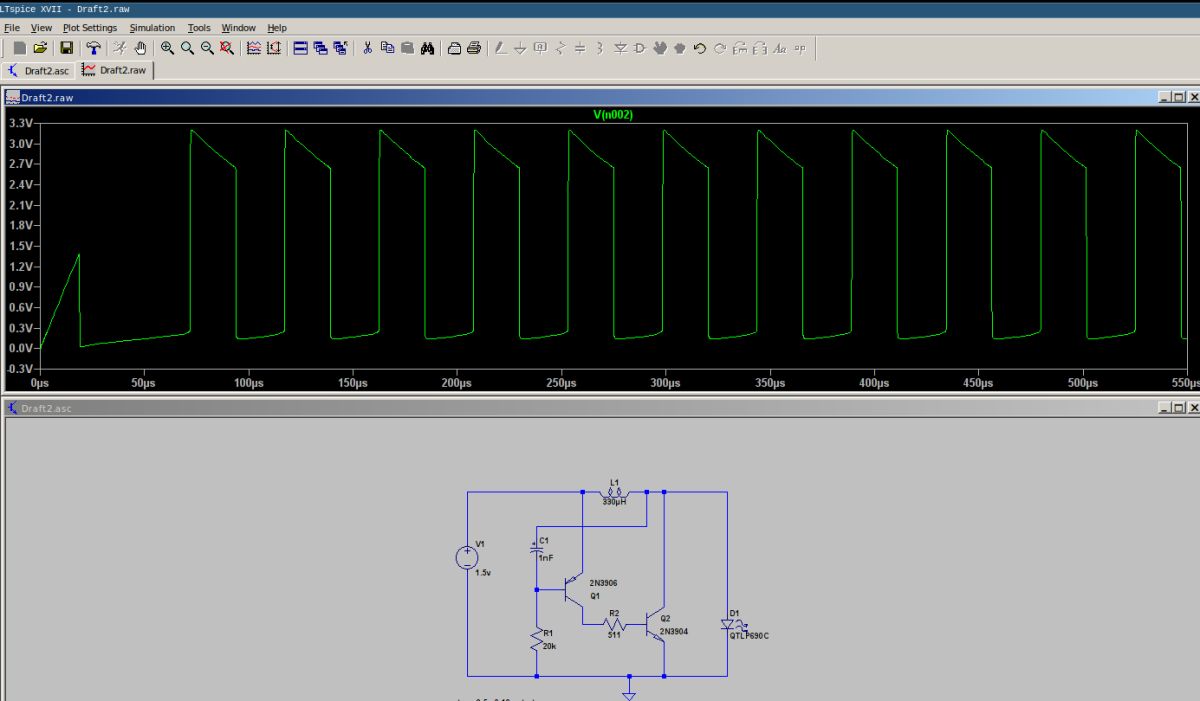Screen dimensions: 1200x701
Task: Tile windows with the tile icon
Action: coord(301,48)
